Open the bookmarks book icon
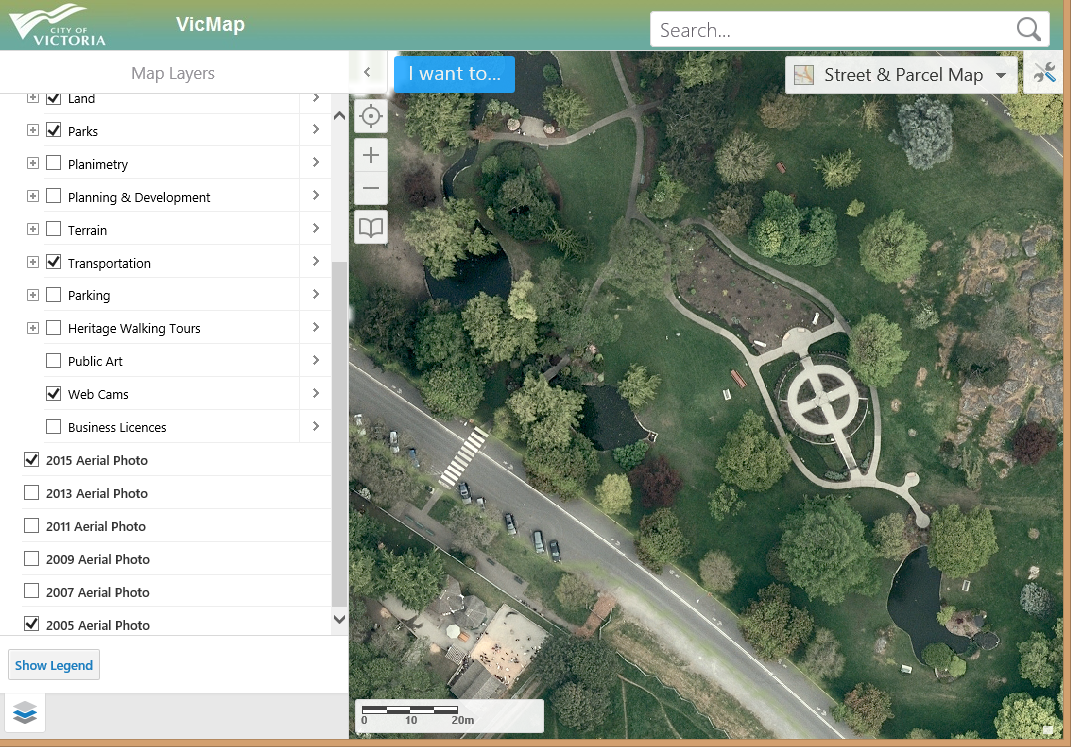Screen dimensions: 1071x747 click(x=371, y=227)
